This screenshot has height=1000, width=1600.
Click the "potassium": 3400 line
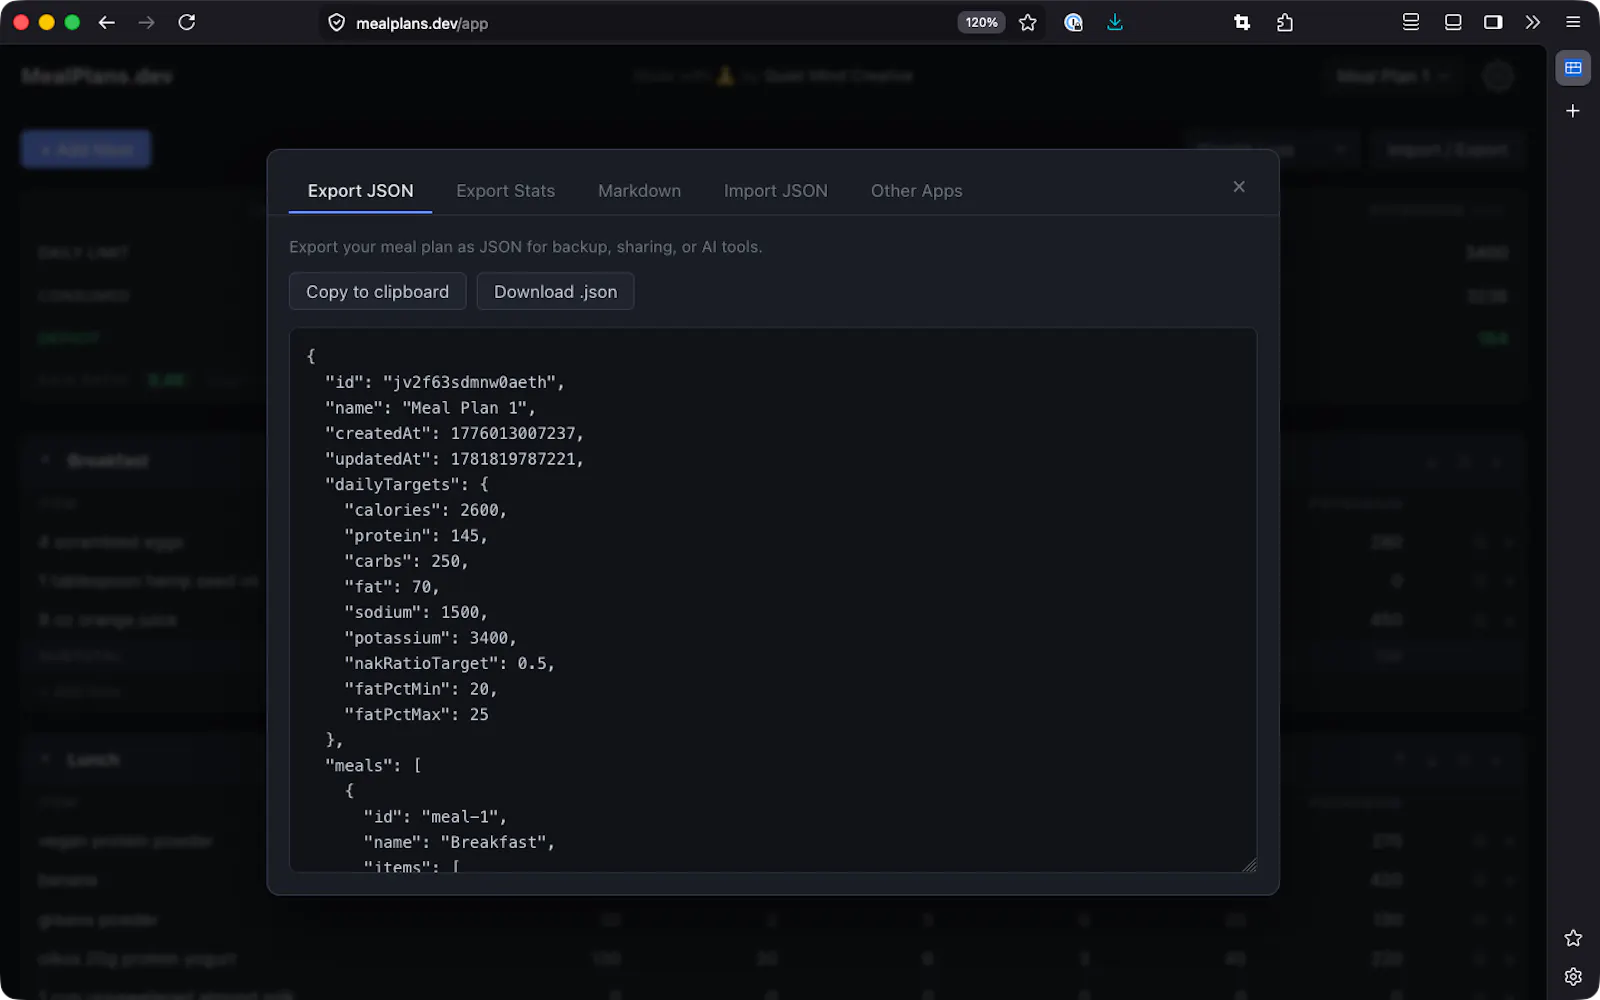[x=430, y=638]
